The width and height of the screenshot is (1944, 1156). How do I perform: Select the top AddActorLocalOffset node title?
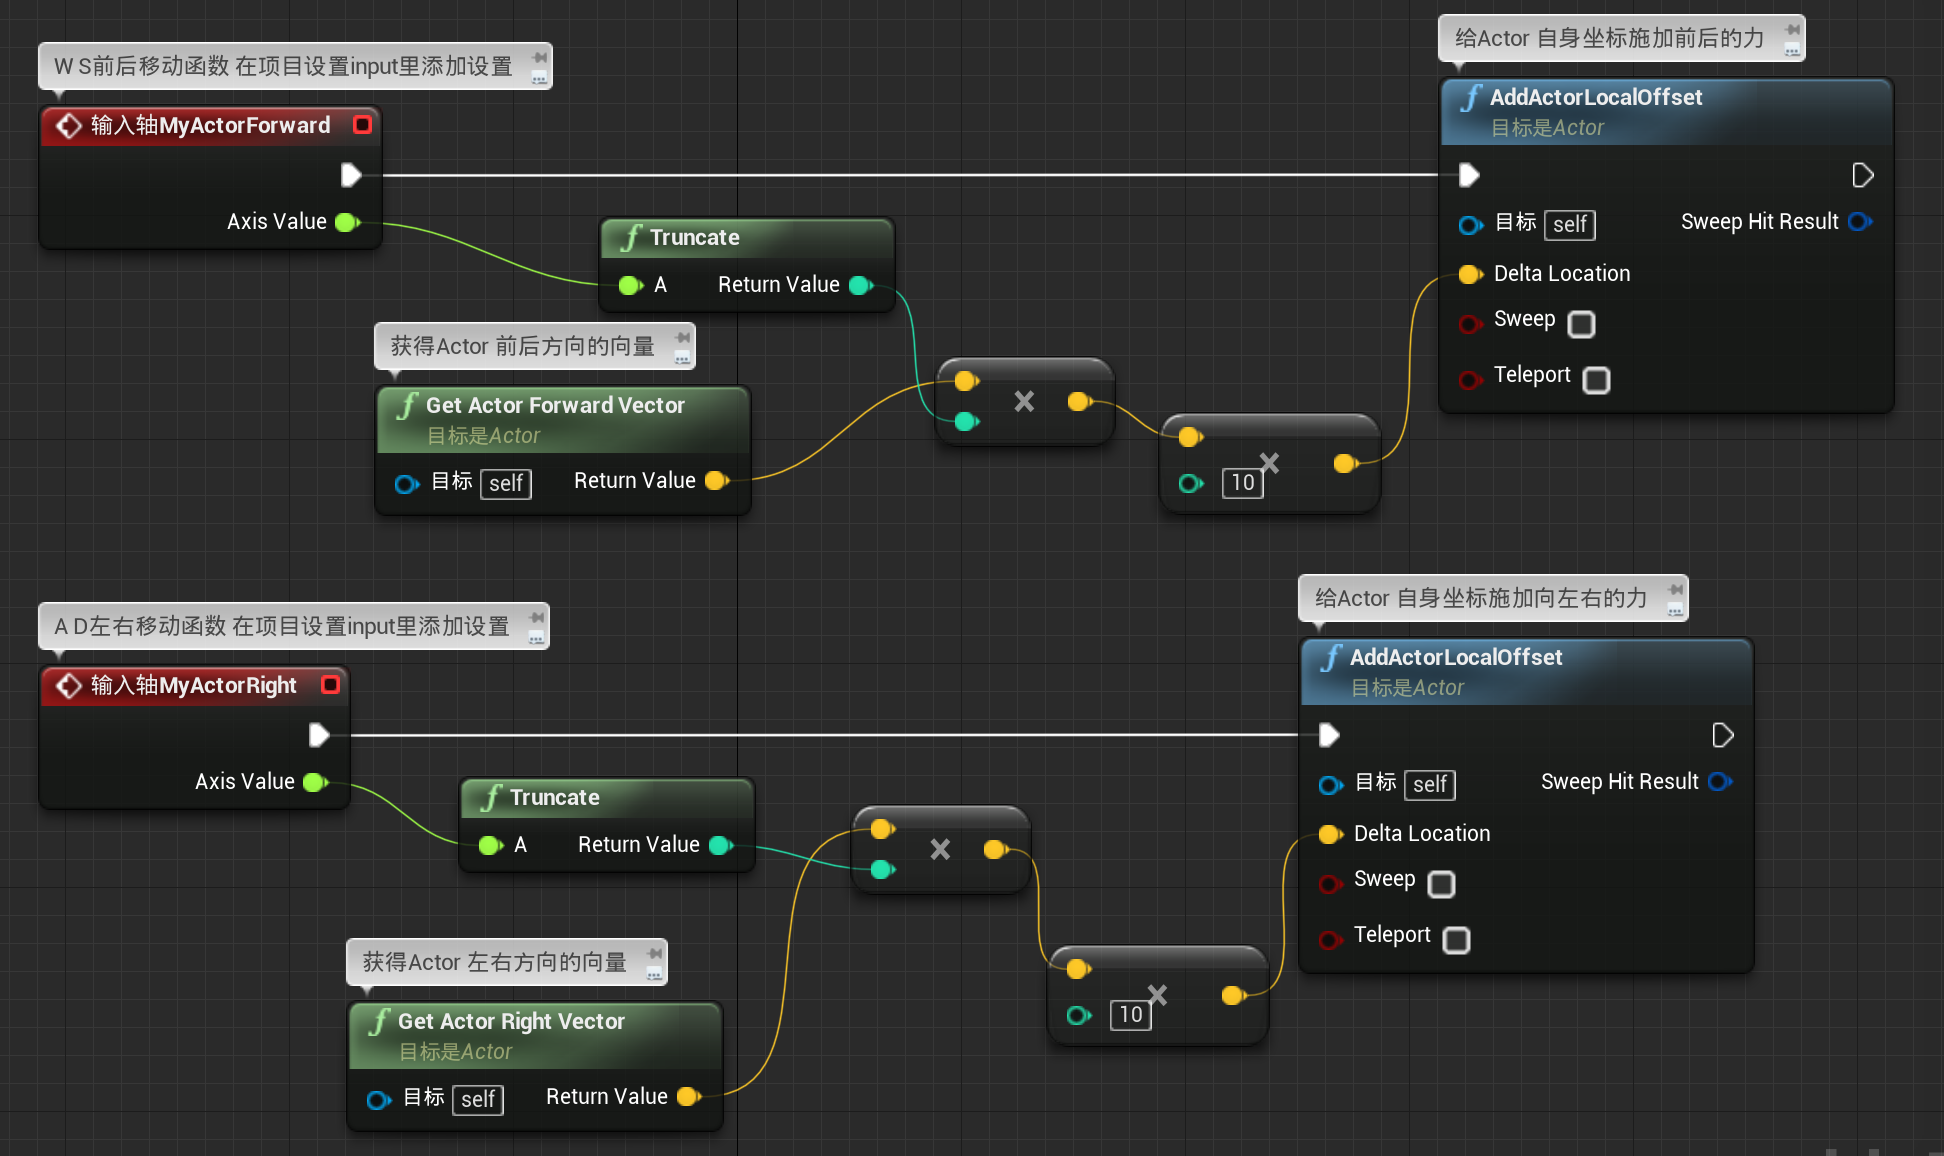click(x=1595, y=97)
